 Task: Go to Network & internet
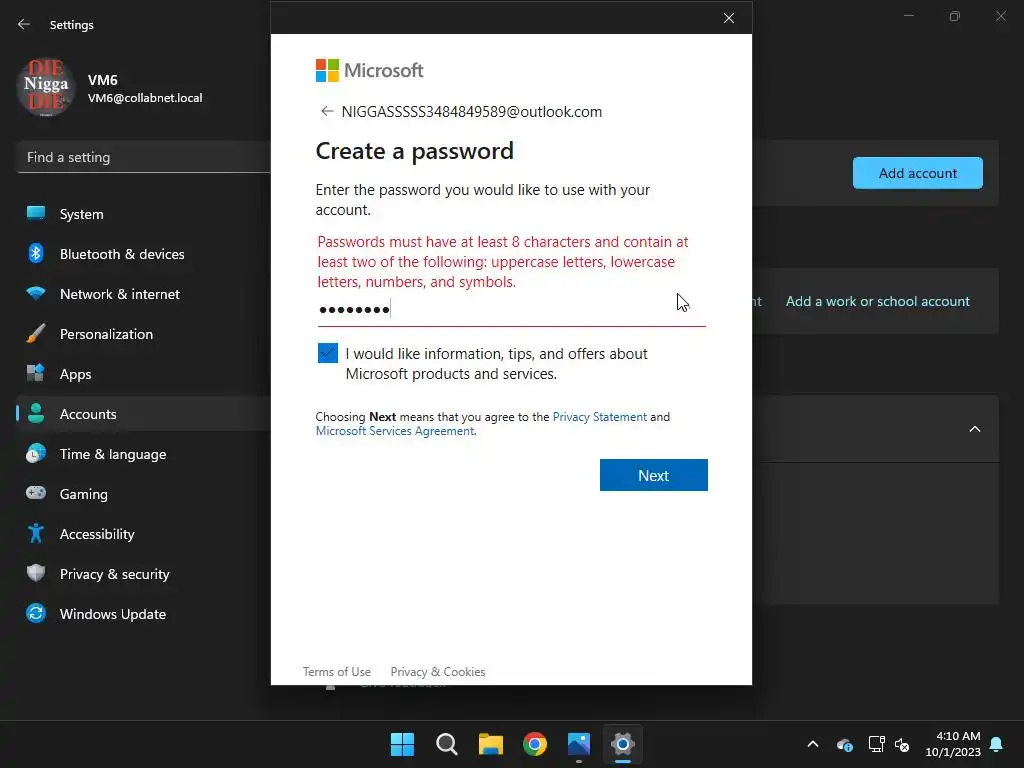[144, 294]
